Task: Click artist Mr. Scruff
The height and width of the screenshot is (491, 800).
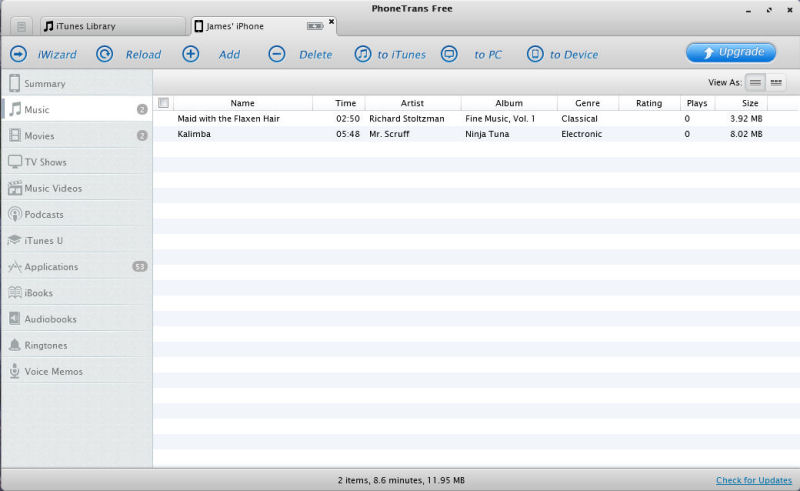Action: (x=389, y=134)
